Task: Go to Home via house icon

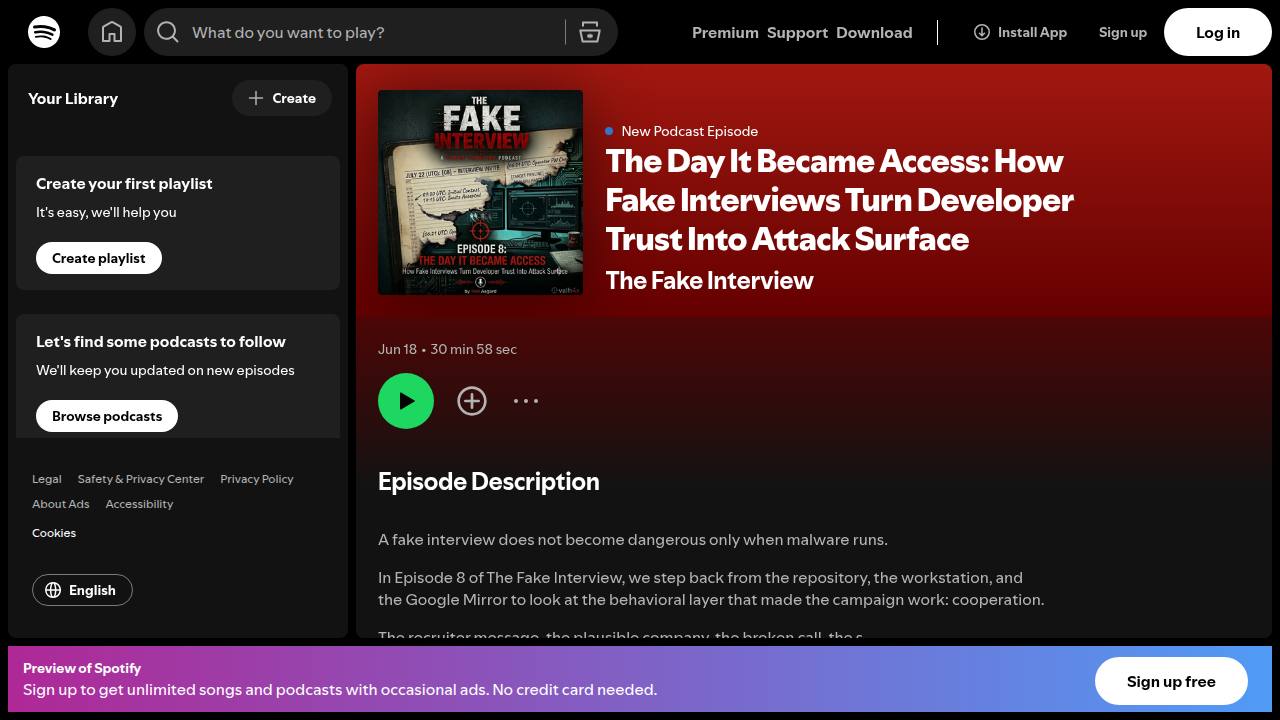Action: (112, 32)
